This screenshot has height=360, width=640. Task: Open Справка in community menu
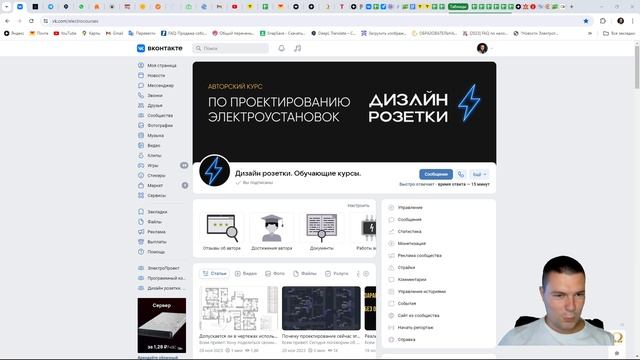(406, 340)
